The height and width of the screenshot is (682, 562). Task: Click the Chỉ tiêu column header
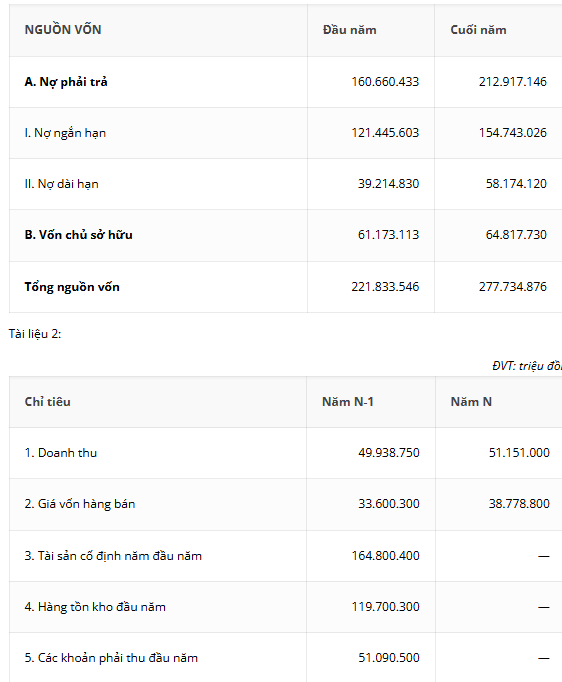47,401
